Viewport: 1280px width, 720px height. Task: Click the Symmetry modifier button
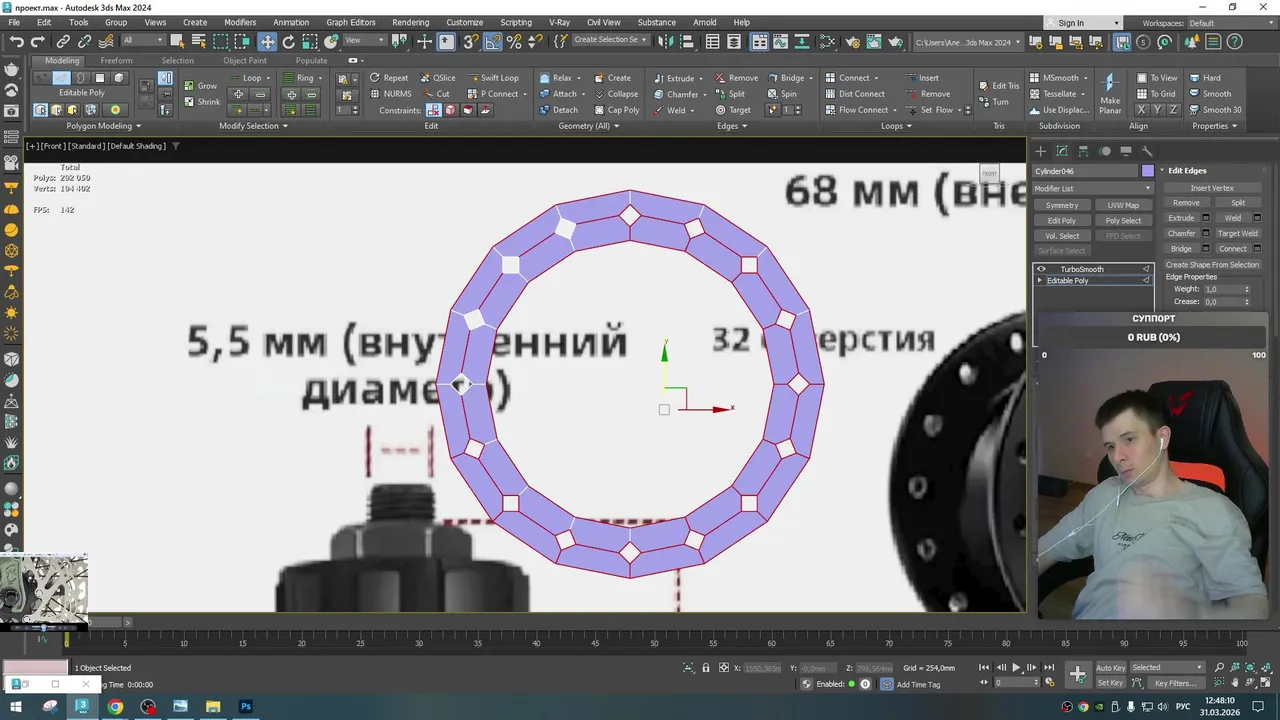point(1062,205)
